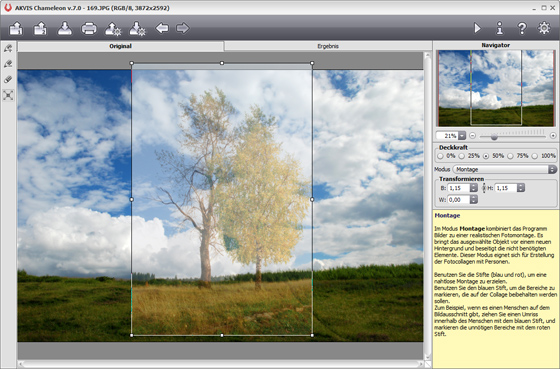Select the blue keep-area pencil

[x=8, y=48]
